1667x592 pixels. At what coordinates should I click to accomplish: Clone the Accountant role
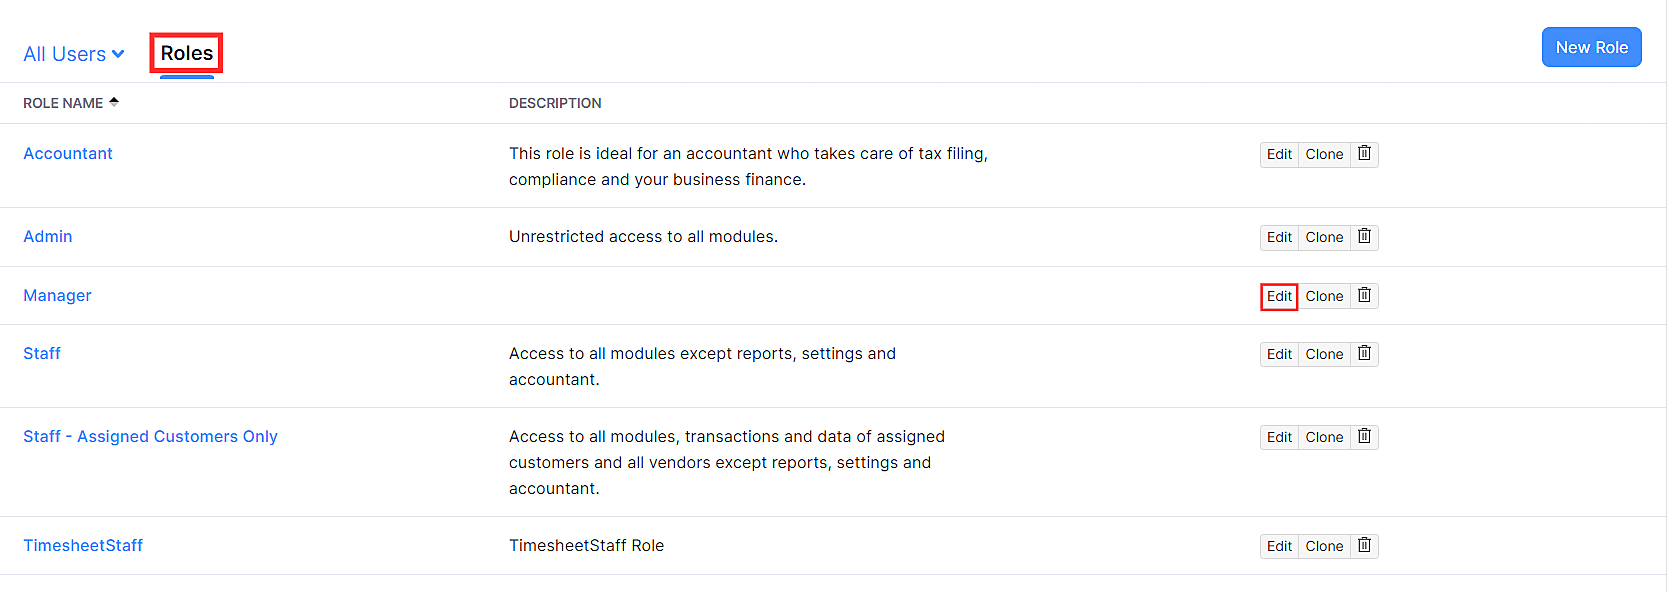pyautogui.click(x=1324, y=154)
